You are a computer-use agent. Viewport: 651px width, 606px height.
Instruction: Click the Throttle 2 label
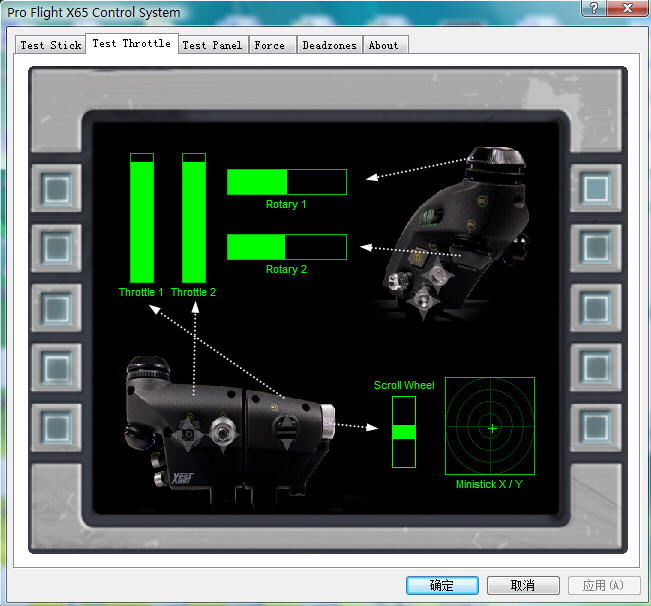coord(193,292)
